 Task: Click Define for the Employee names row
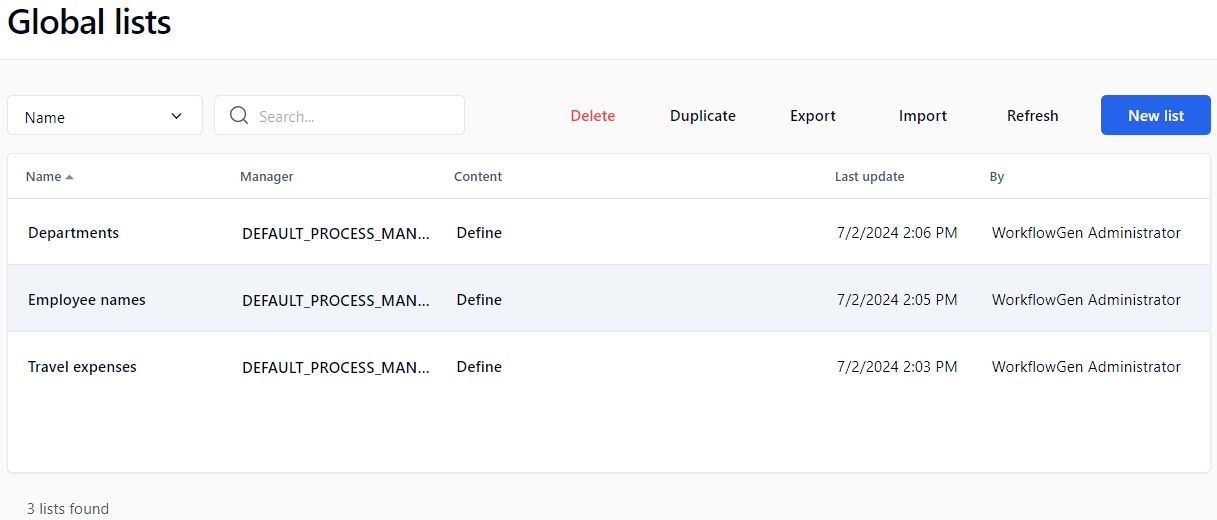479,300
